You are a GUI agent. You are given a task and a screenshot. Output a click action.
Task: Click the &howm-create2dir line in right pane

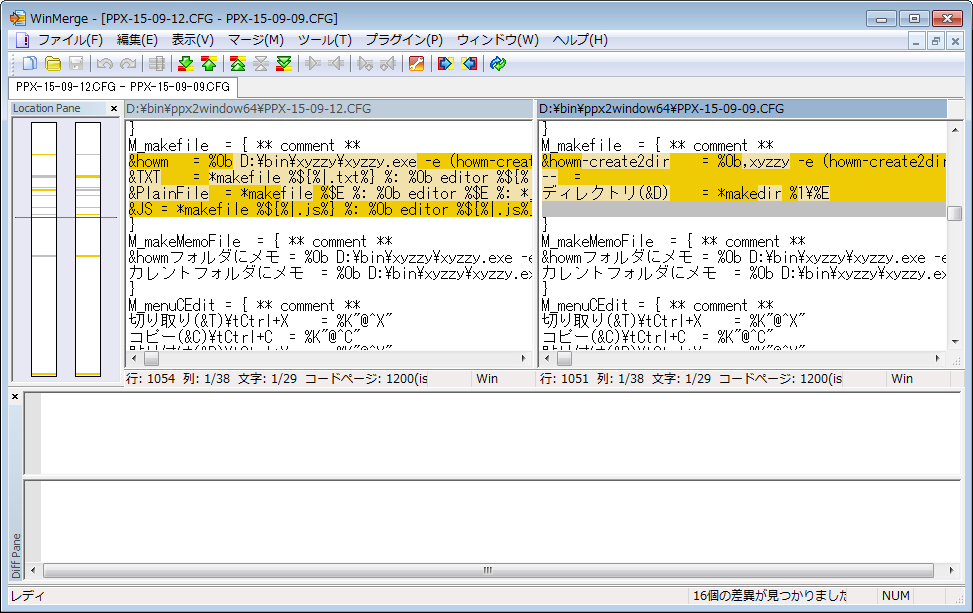click(743, 162)
